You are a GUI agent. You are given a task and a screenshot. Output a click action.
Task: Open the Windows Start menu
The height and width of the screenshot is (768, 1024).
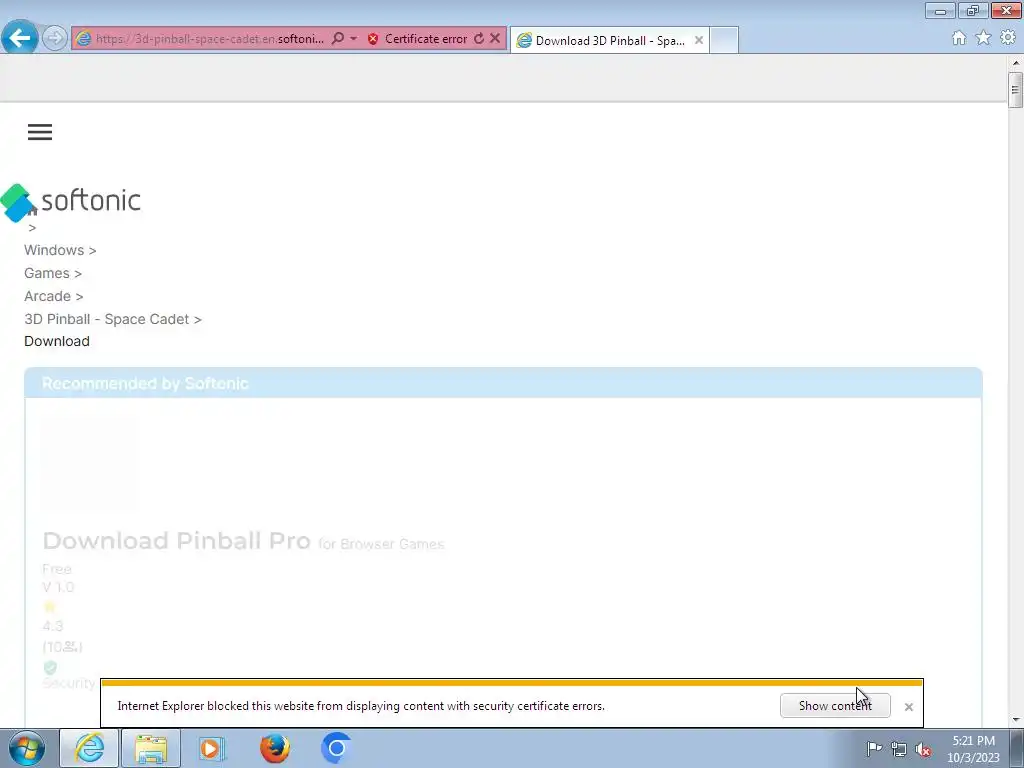(27, 748)
